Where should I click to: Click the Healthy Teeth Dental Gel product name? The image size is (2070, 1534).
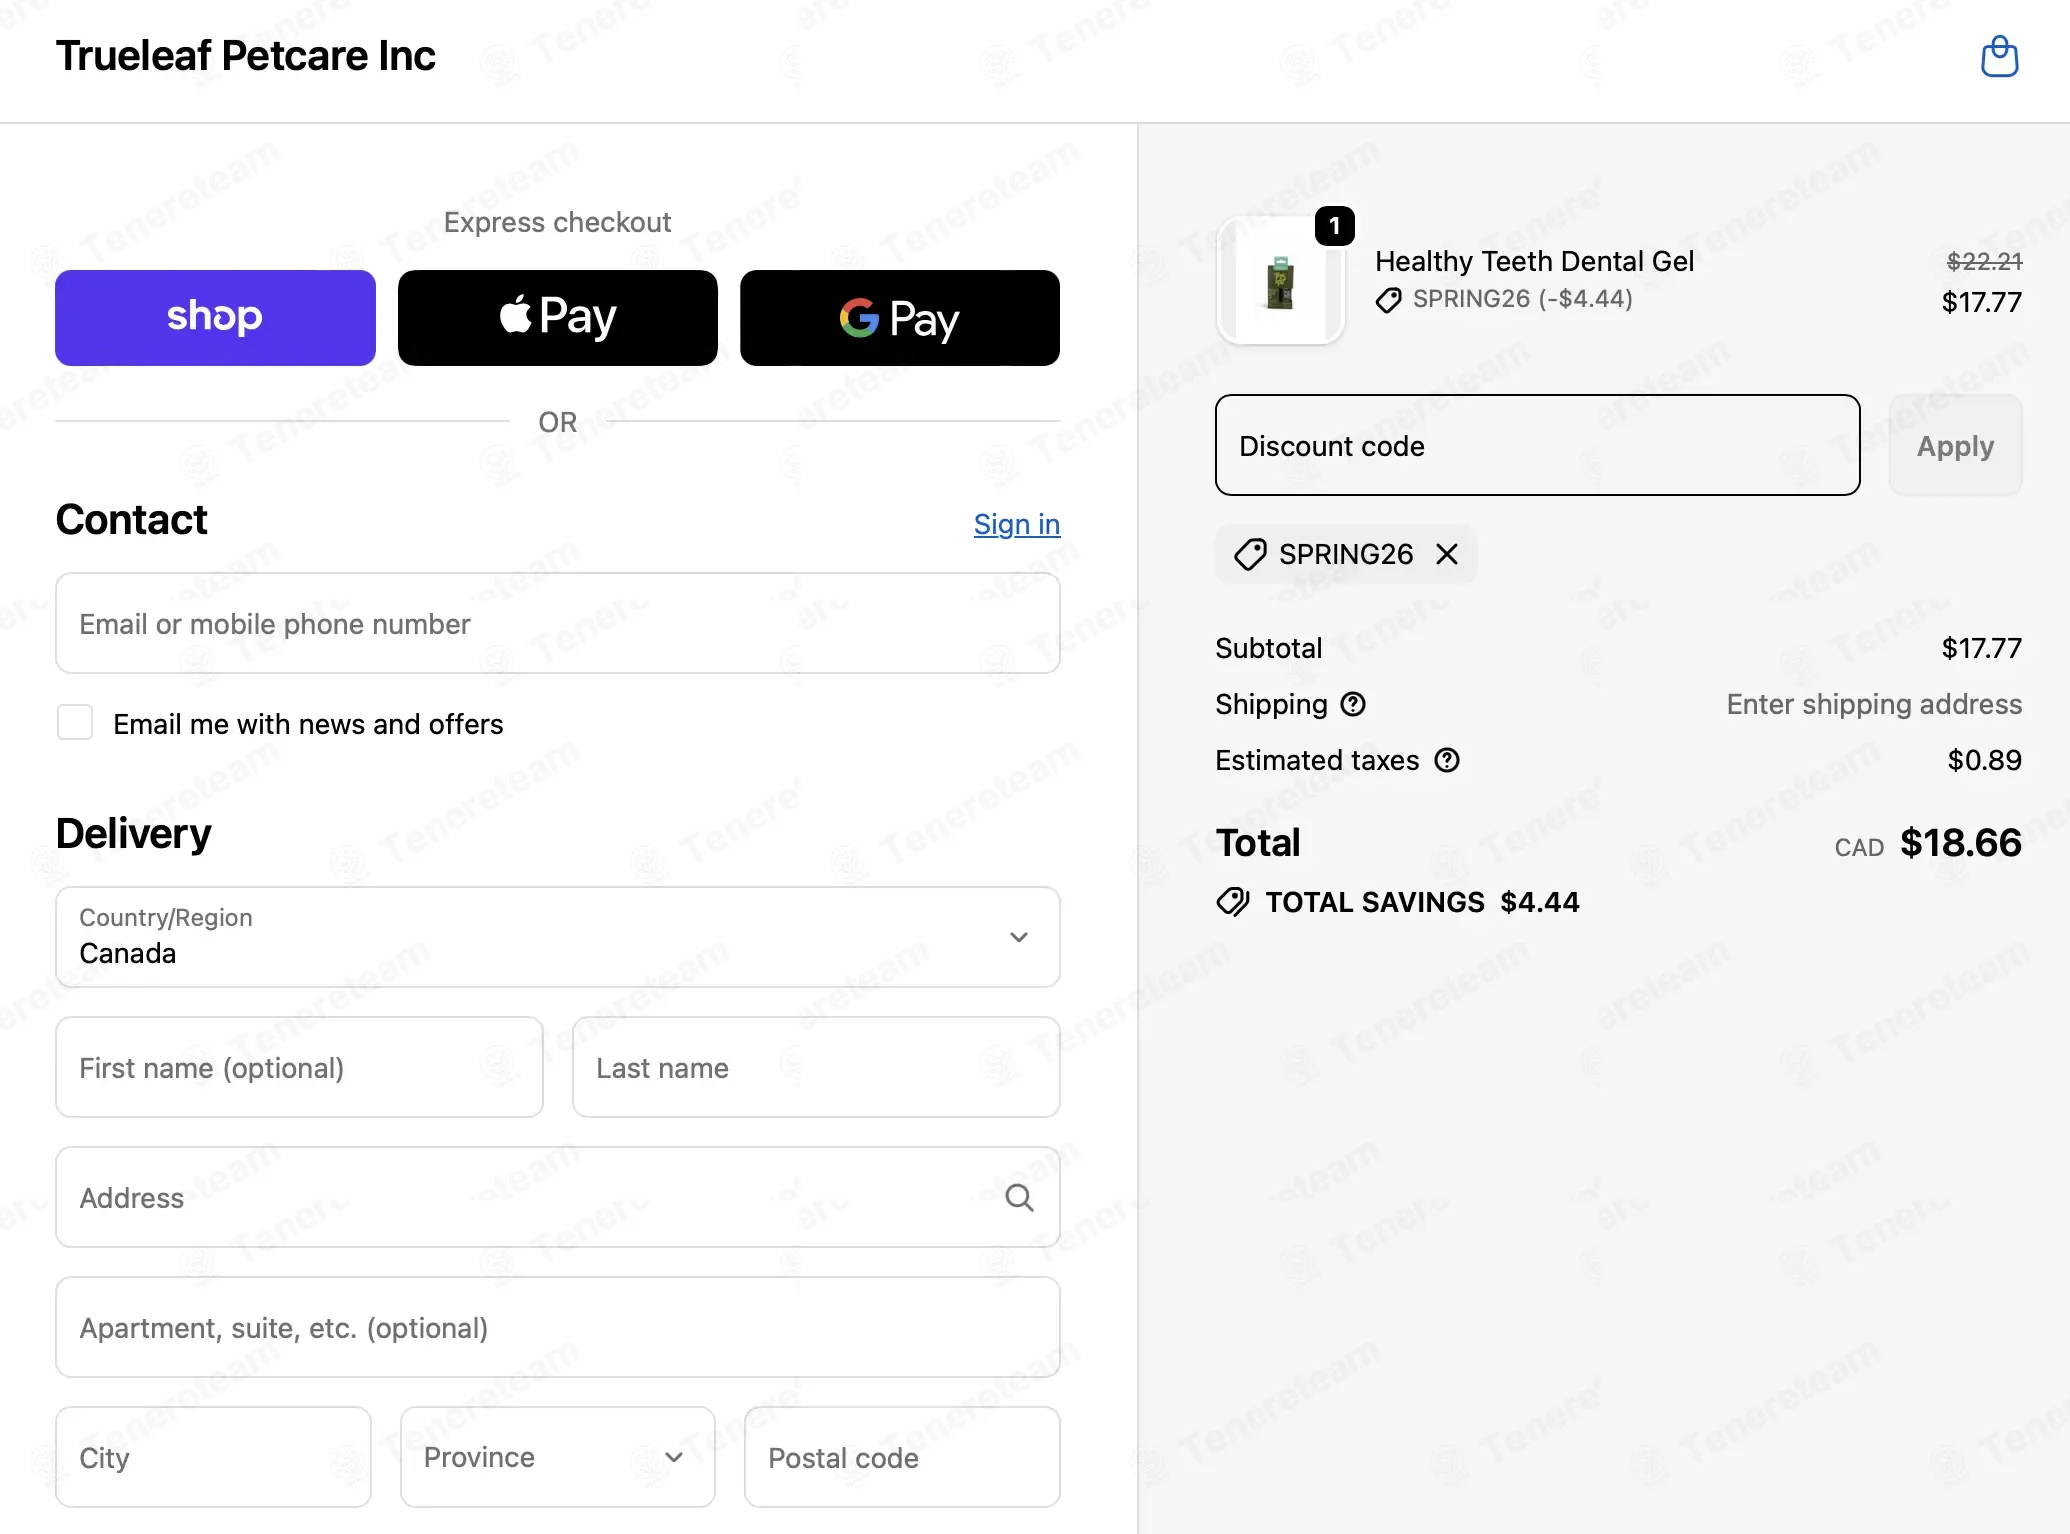point(1534,261)
